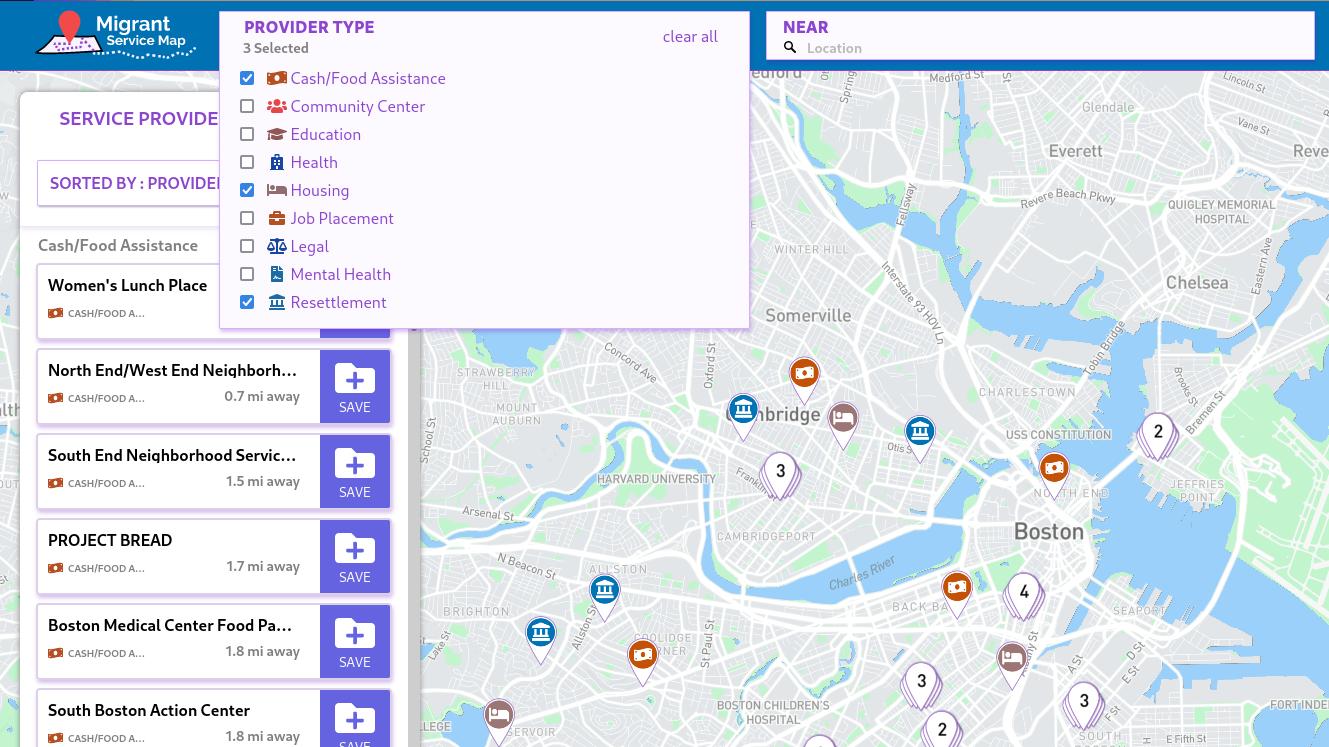Click cash icon on North End/West End card
Viewport: 1329px width, 747px height.
tap(55, 398)
